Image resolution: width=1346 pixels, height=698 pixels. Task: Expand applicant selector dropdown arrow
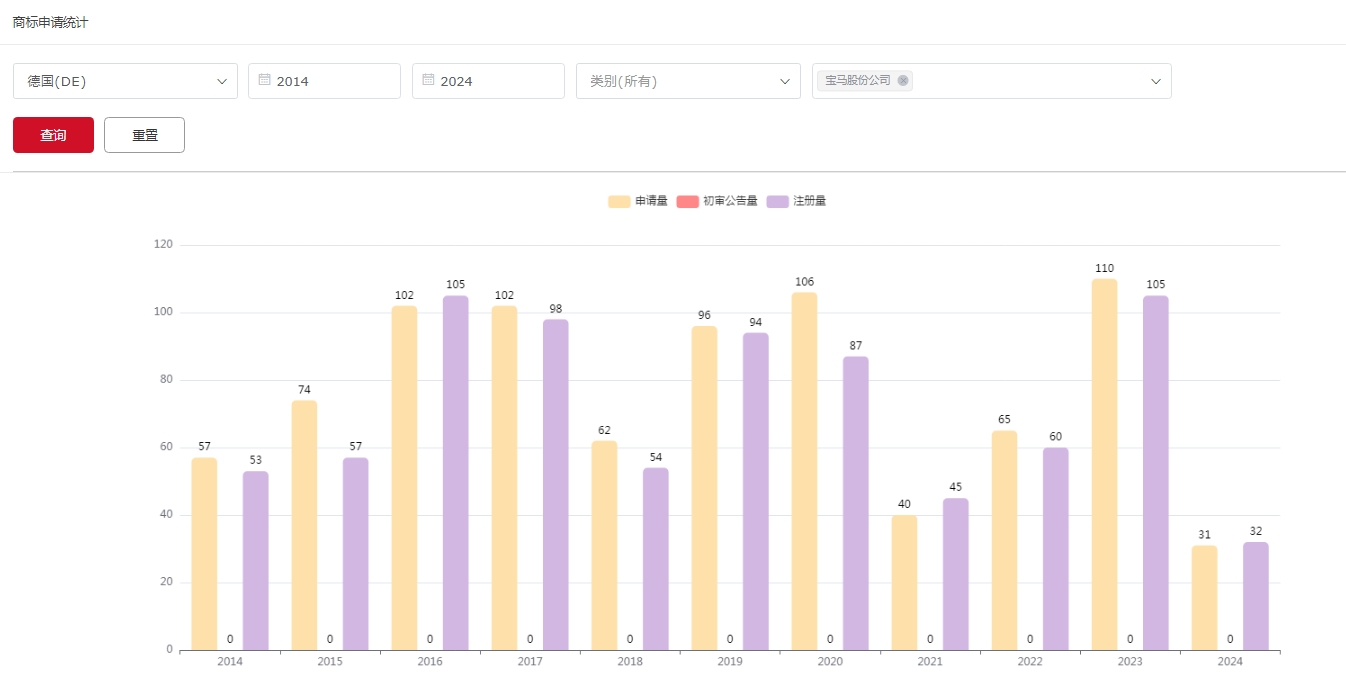pos(1155,81)
